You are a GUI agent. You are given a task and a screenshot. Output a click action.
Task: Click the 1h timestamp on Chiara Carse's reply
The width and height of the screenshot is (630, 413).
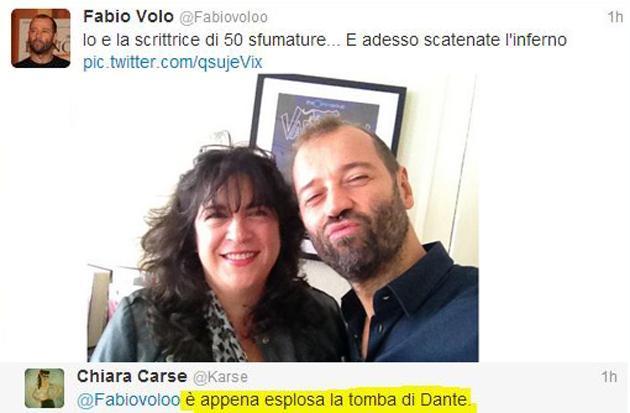(x=609, y=377)
